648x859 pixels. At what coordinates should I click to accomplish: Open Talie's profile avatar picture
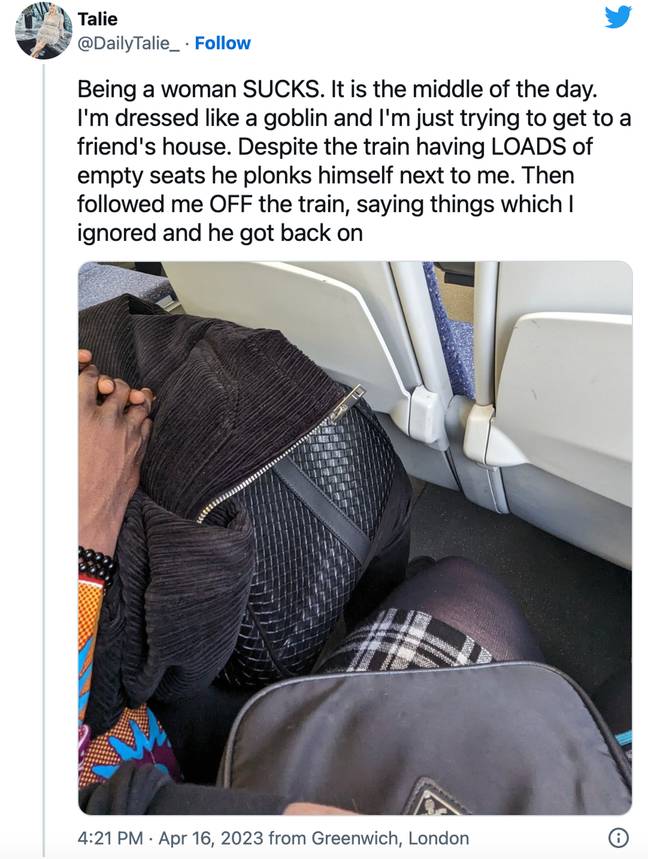point(44,31)
